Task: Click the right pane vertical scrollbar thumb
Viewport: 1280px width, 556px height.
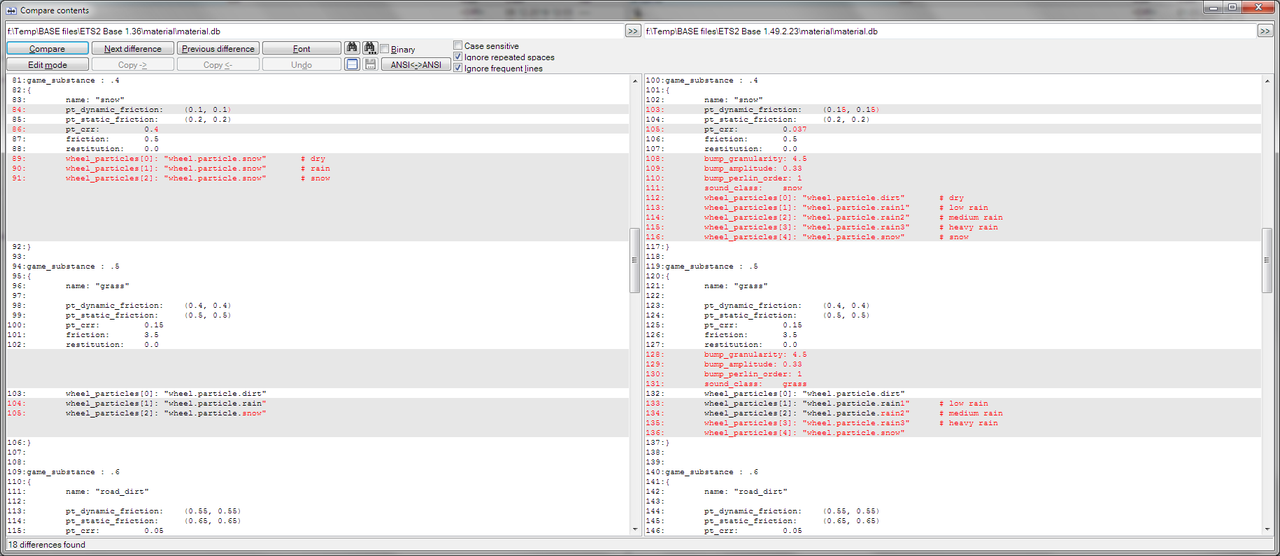Action: coord(1268,260)
